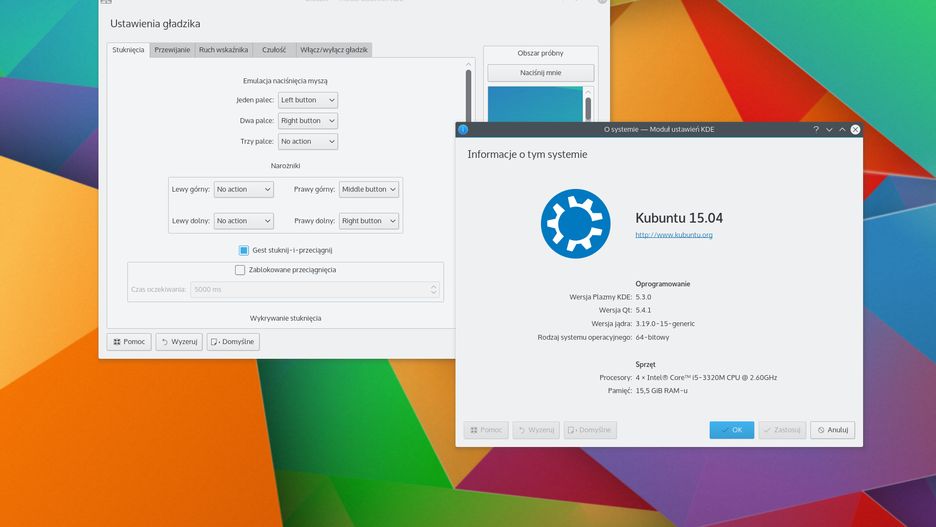
Task: Click the Emulacja naciśnięcia myszą label
Action: (x=285, y=81)
